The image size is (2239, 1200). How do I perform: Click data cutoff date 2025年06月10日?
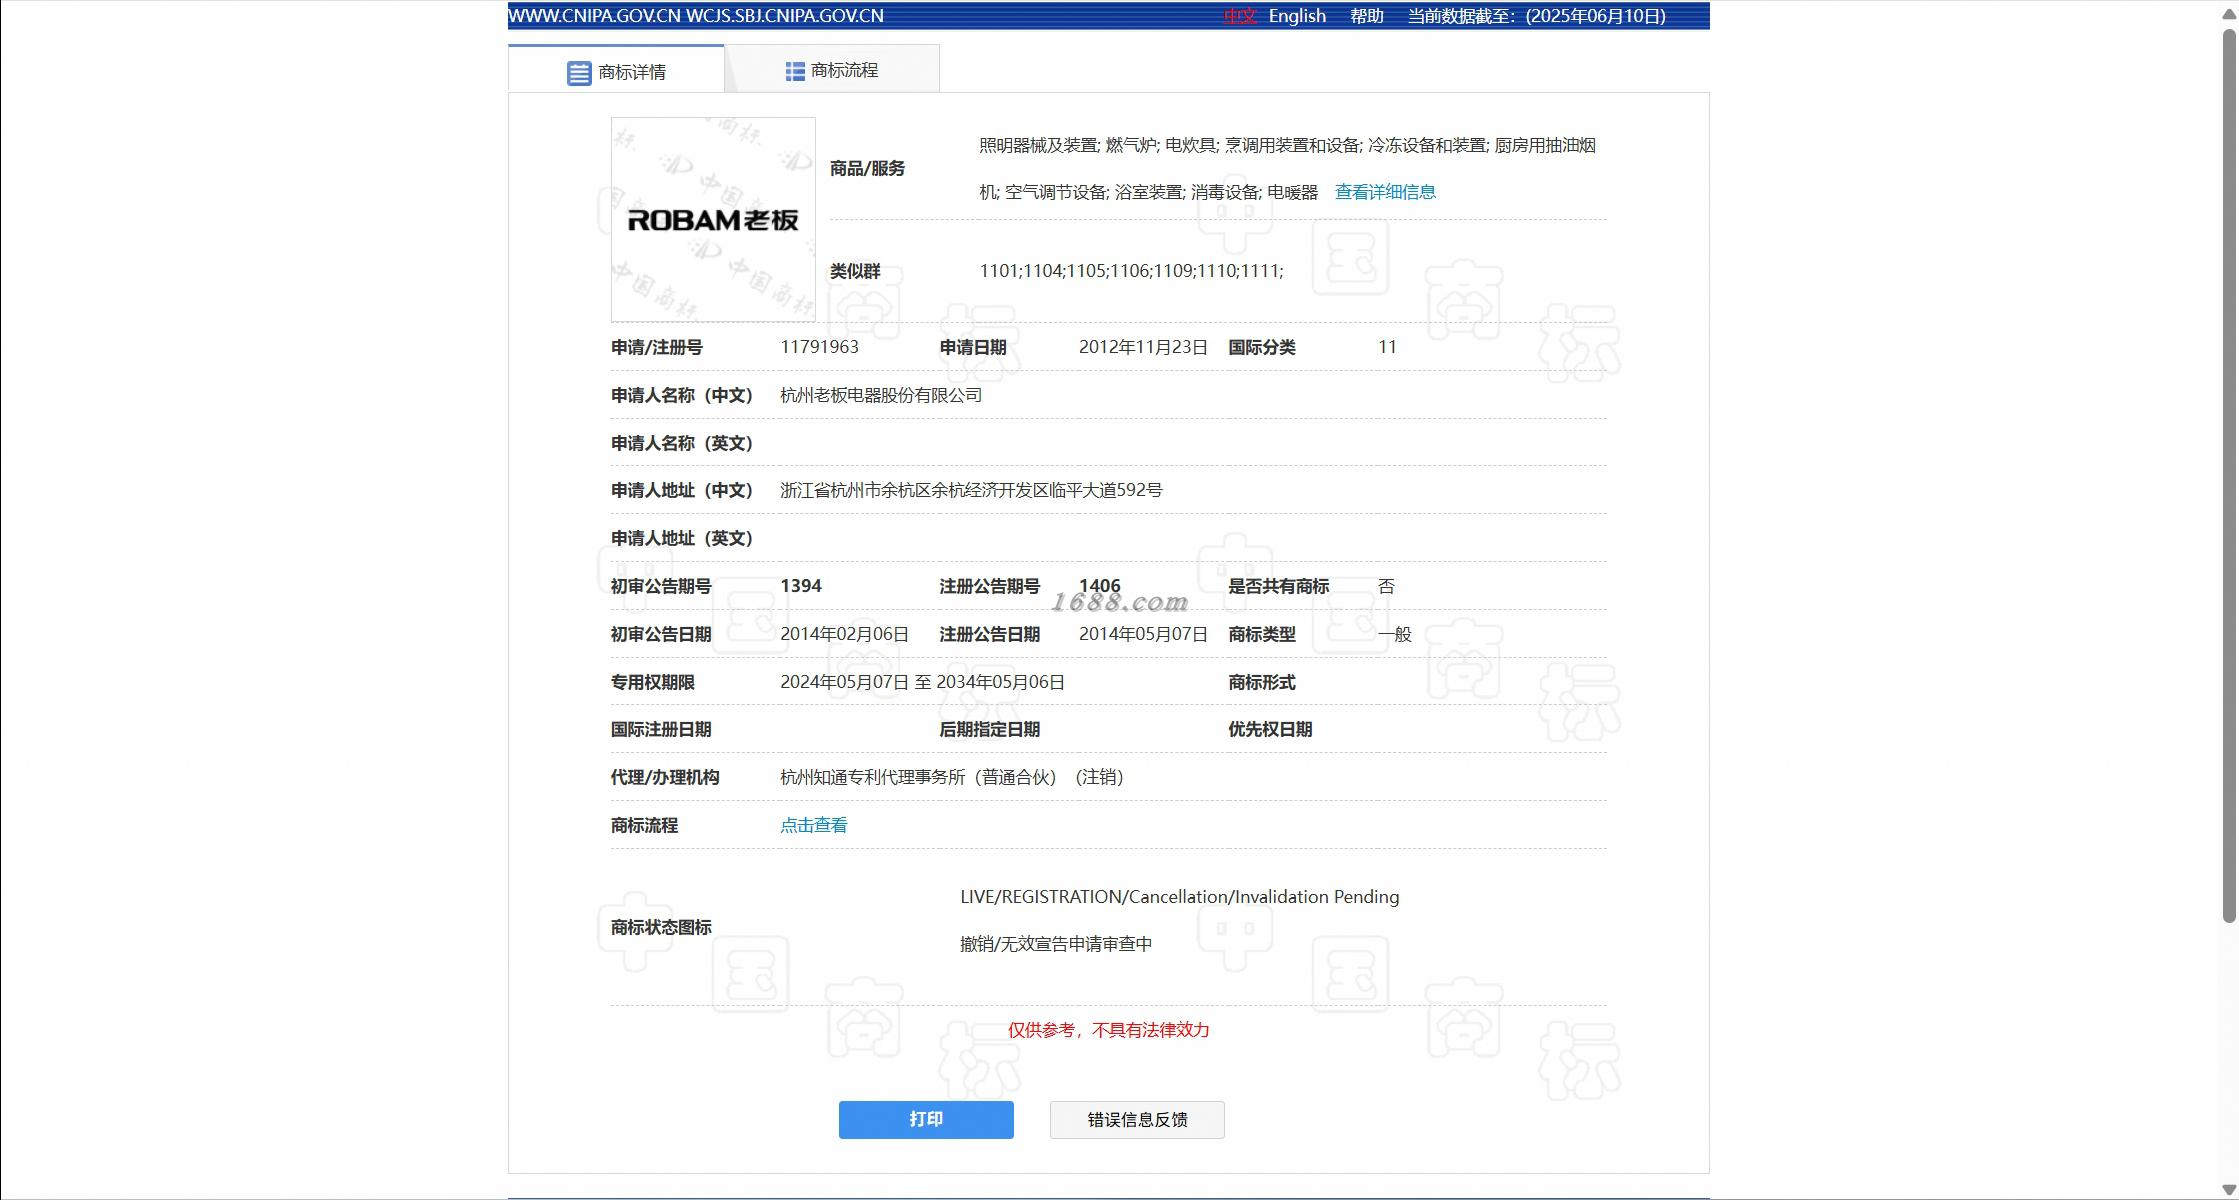(x=1595, y=16)
